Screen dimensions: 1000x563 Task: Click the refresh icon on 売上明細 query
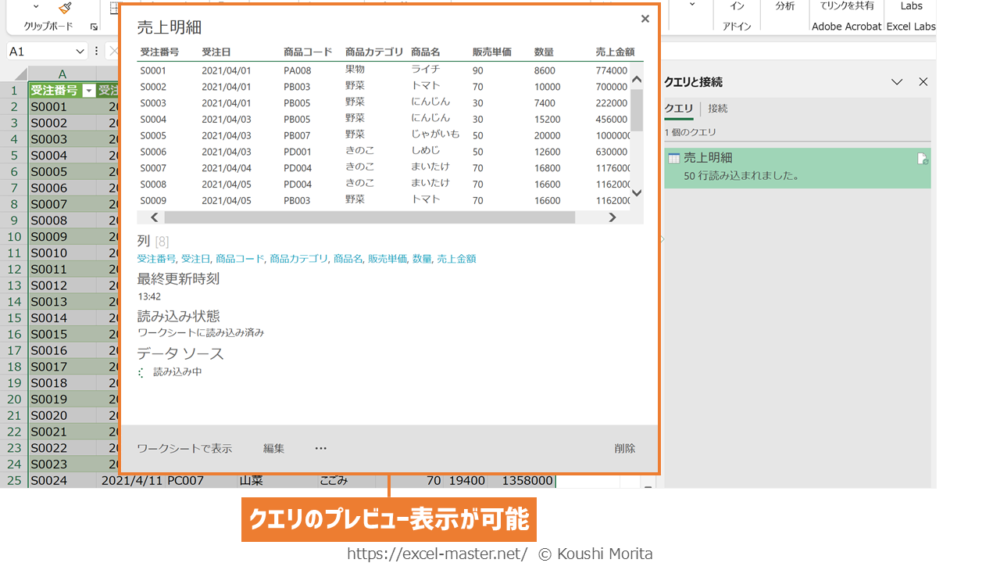pyautogui.click(x=922, y=159)
